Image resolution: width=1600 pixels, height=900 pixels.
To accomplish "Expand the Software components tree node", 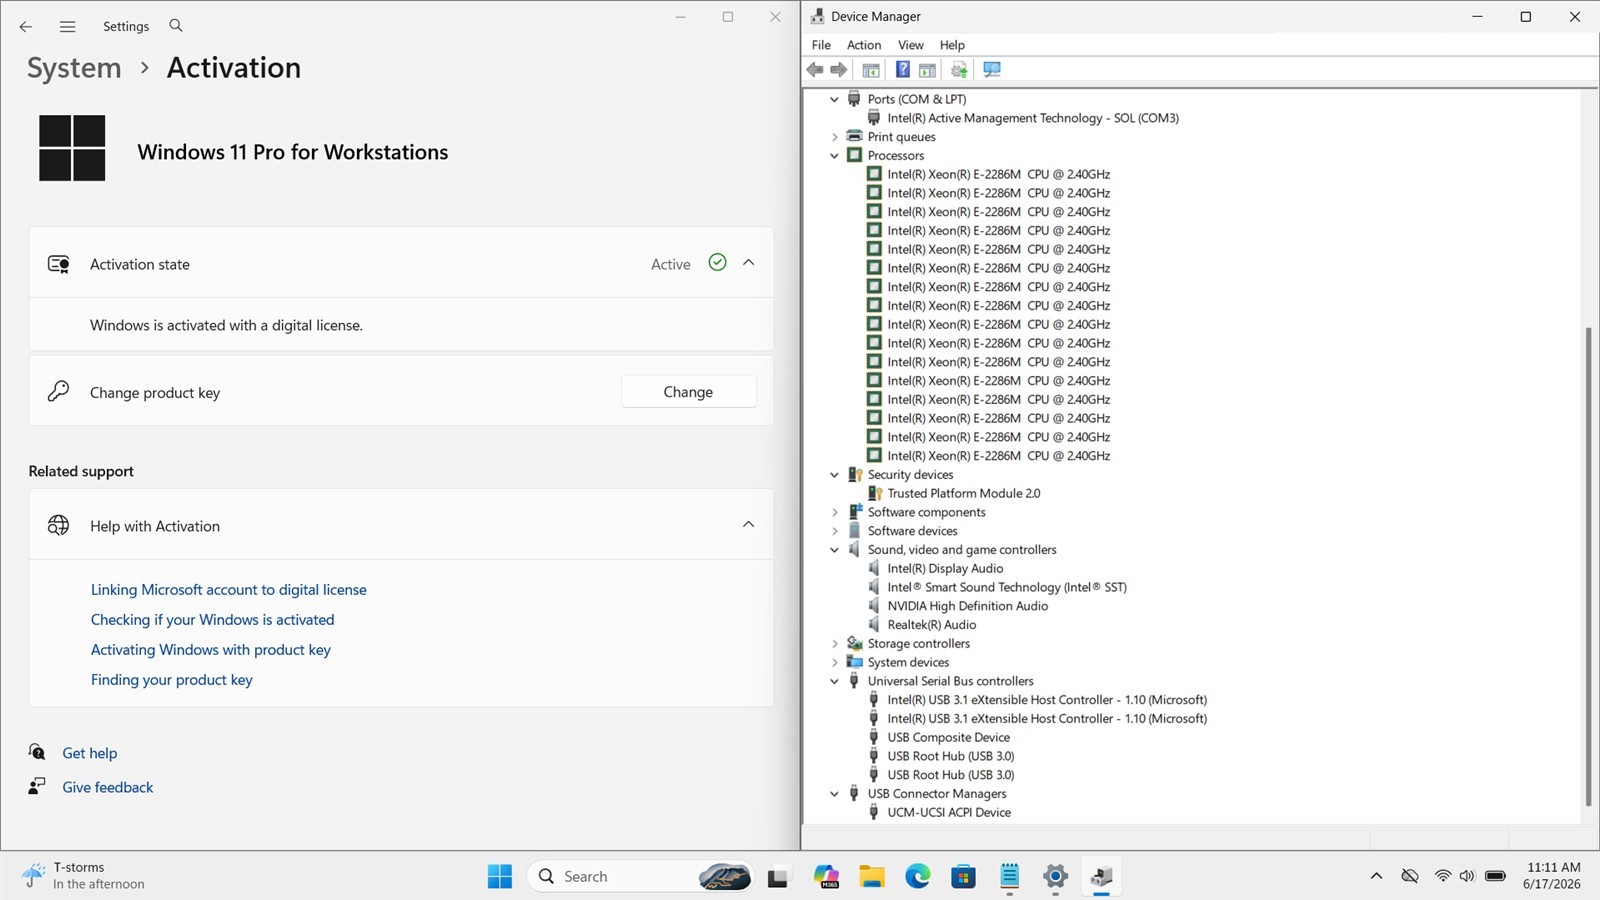I will coord(835,513).
